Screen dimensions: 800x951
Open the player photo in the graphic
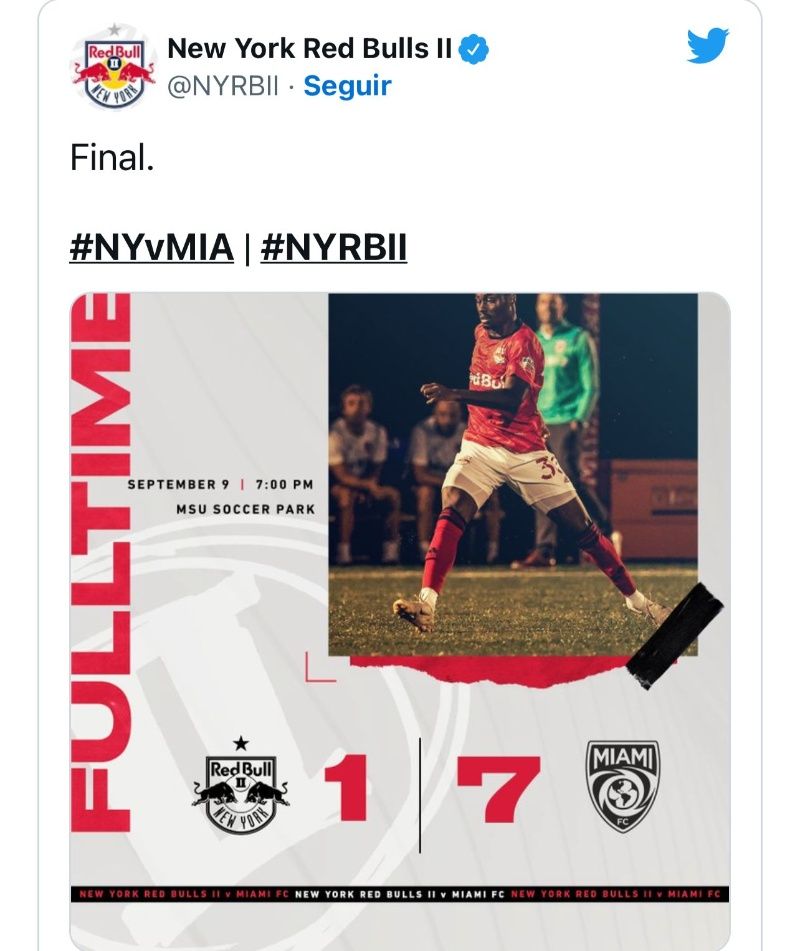click(513, 474)
